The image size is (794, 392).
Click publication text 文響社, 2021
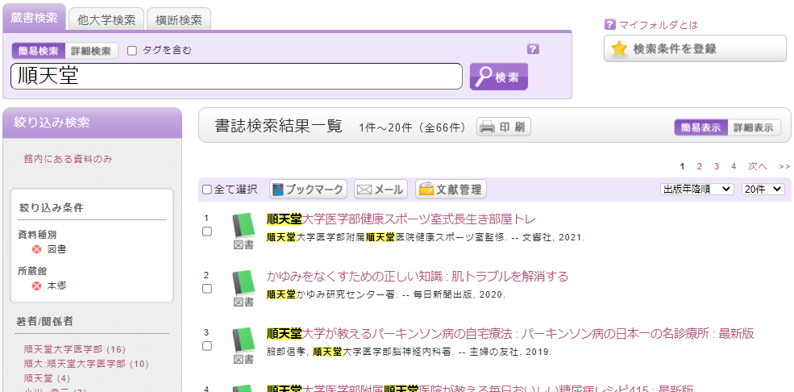coord(553,237)
